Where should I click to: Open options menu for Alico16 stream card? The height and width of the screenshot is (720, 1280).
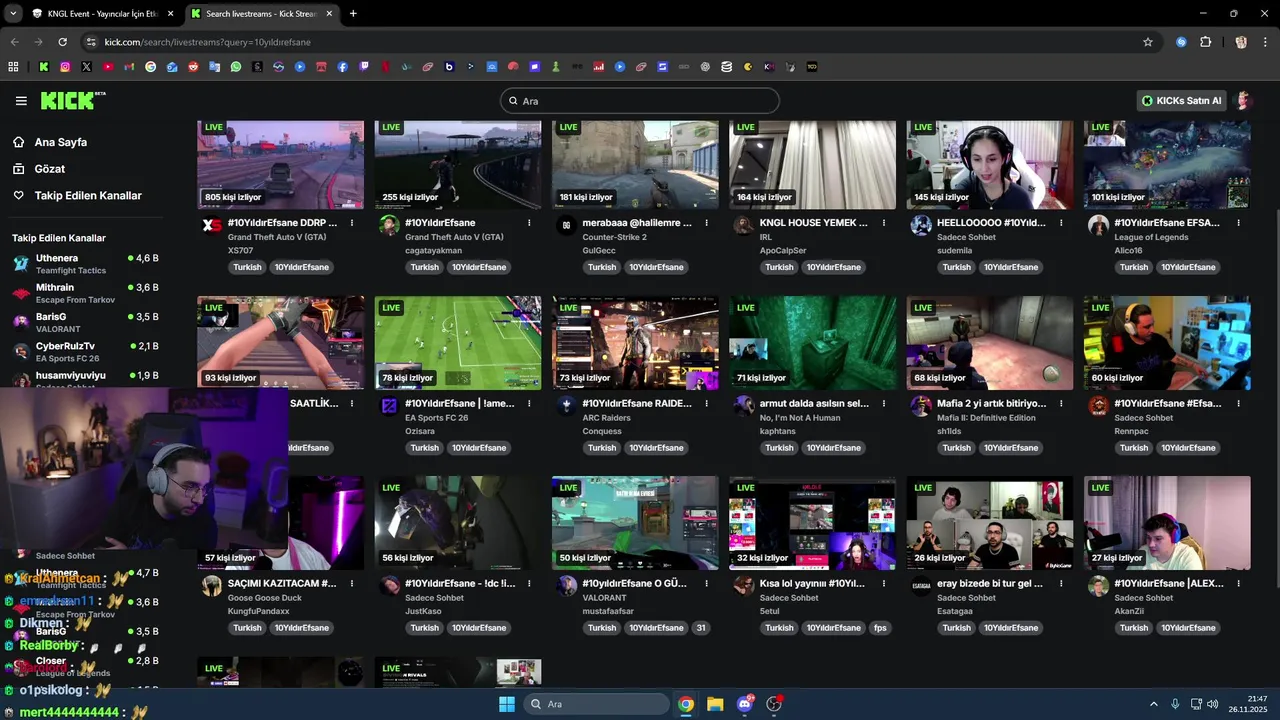(1238, 223)
